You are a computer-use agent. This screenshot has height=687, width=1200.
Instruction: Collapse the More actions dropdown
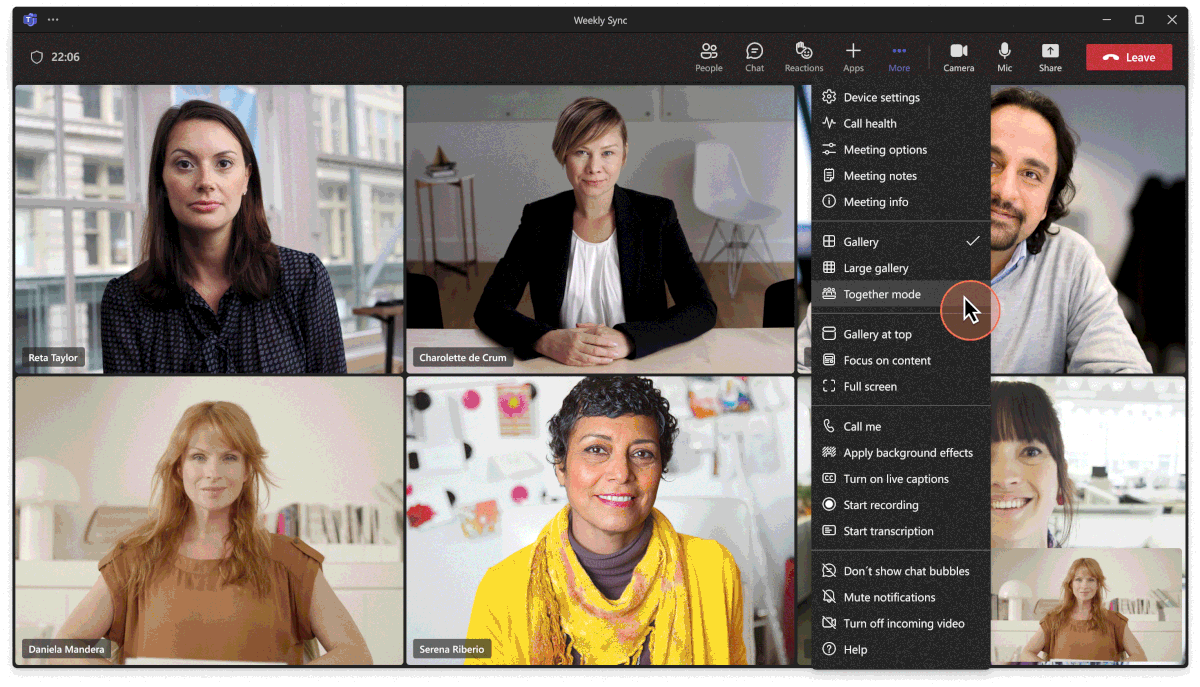coord(899,57)
